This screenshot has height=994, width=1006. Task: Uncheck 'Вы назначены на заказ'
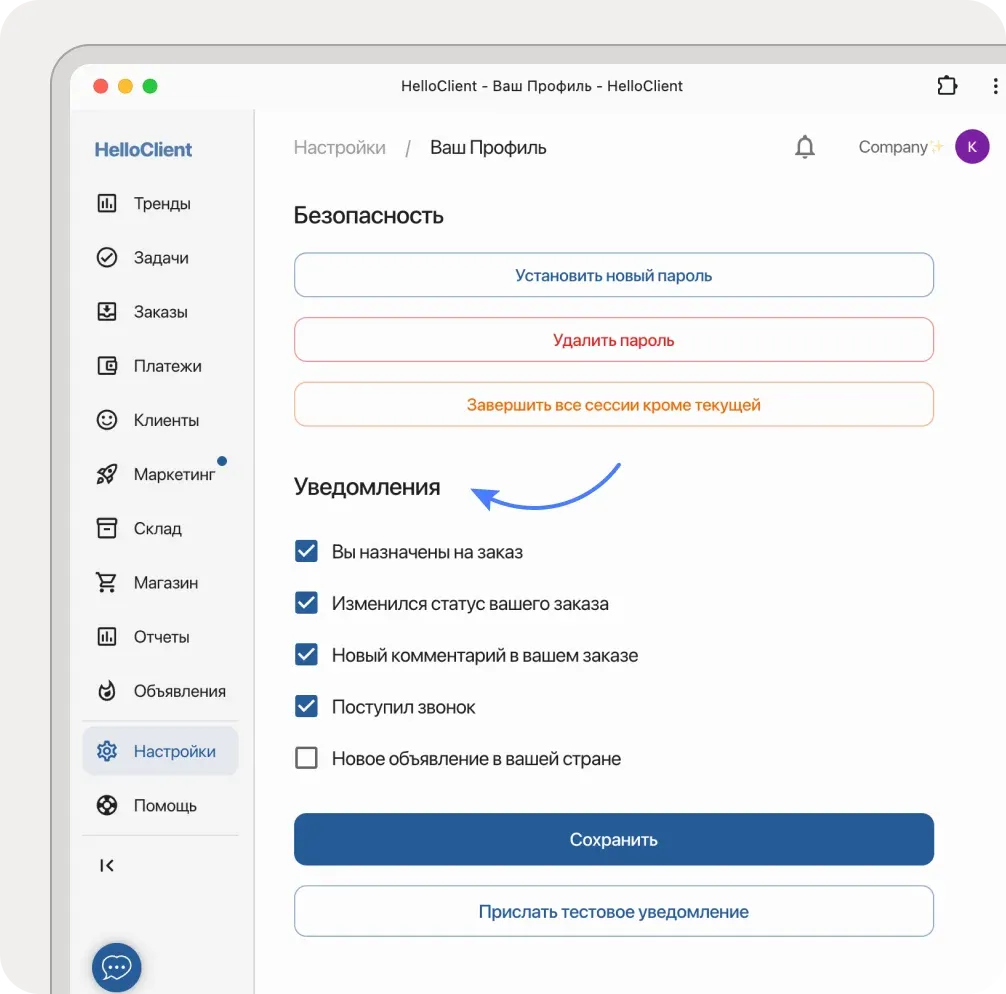[306, 550]
